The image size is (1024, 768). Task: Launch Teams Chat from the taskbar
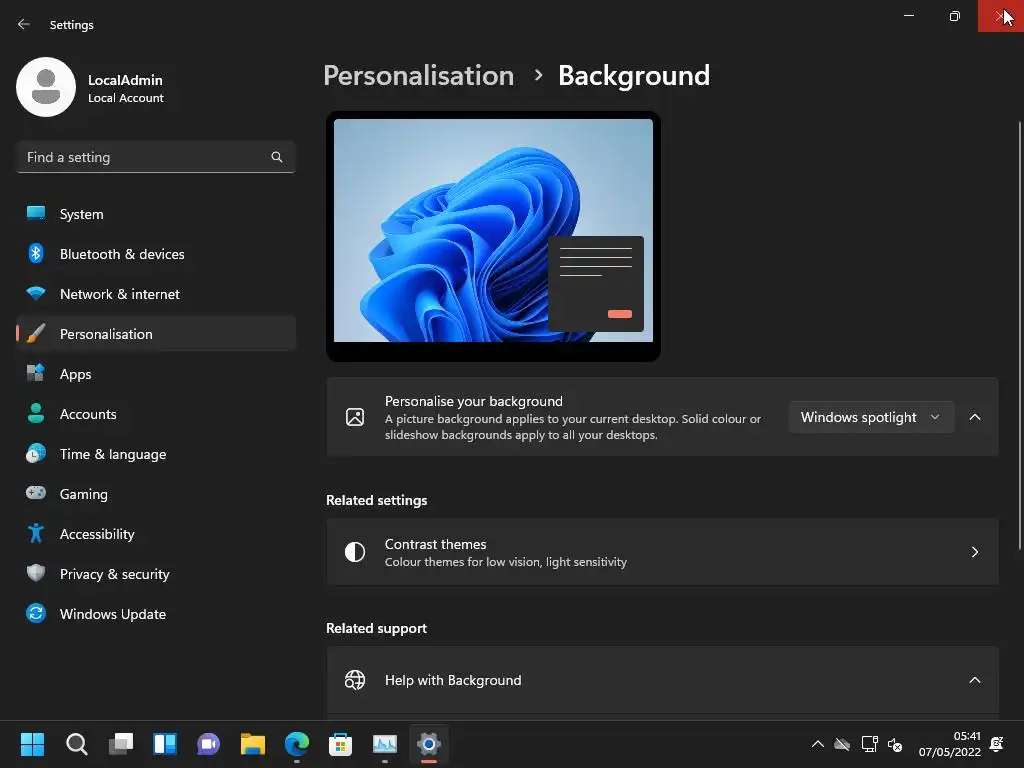pos(208,744)
